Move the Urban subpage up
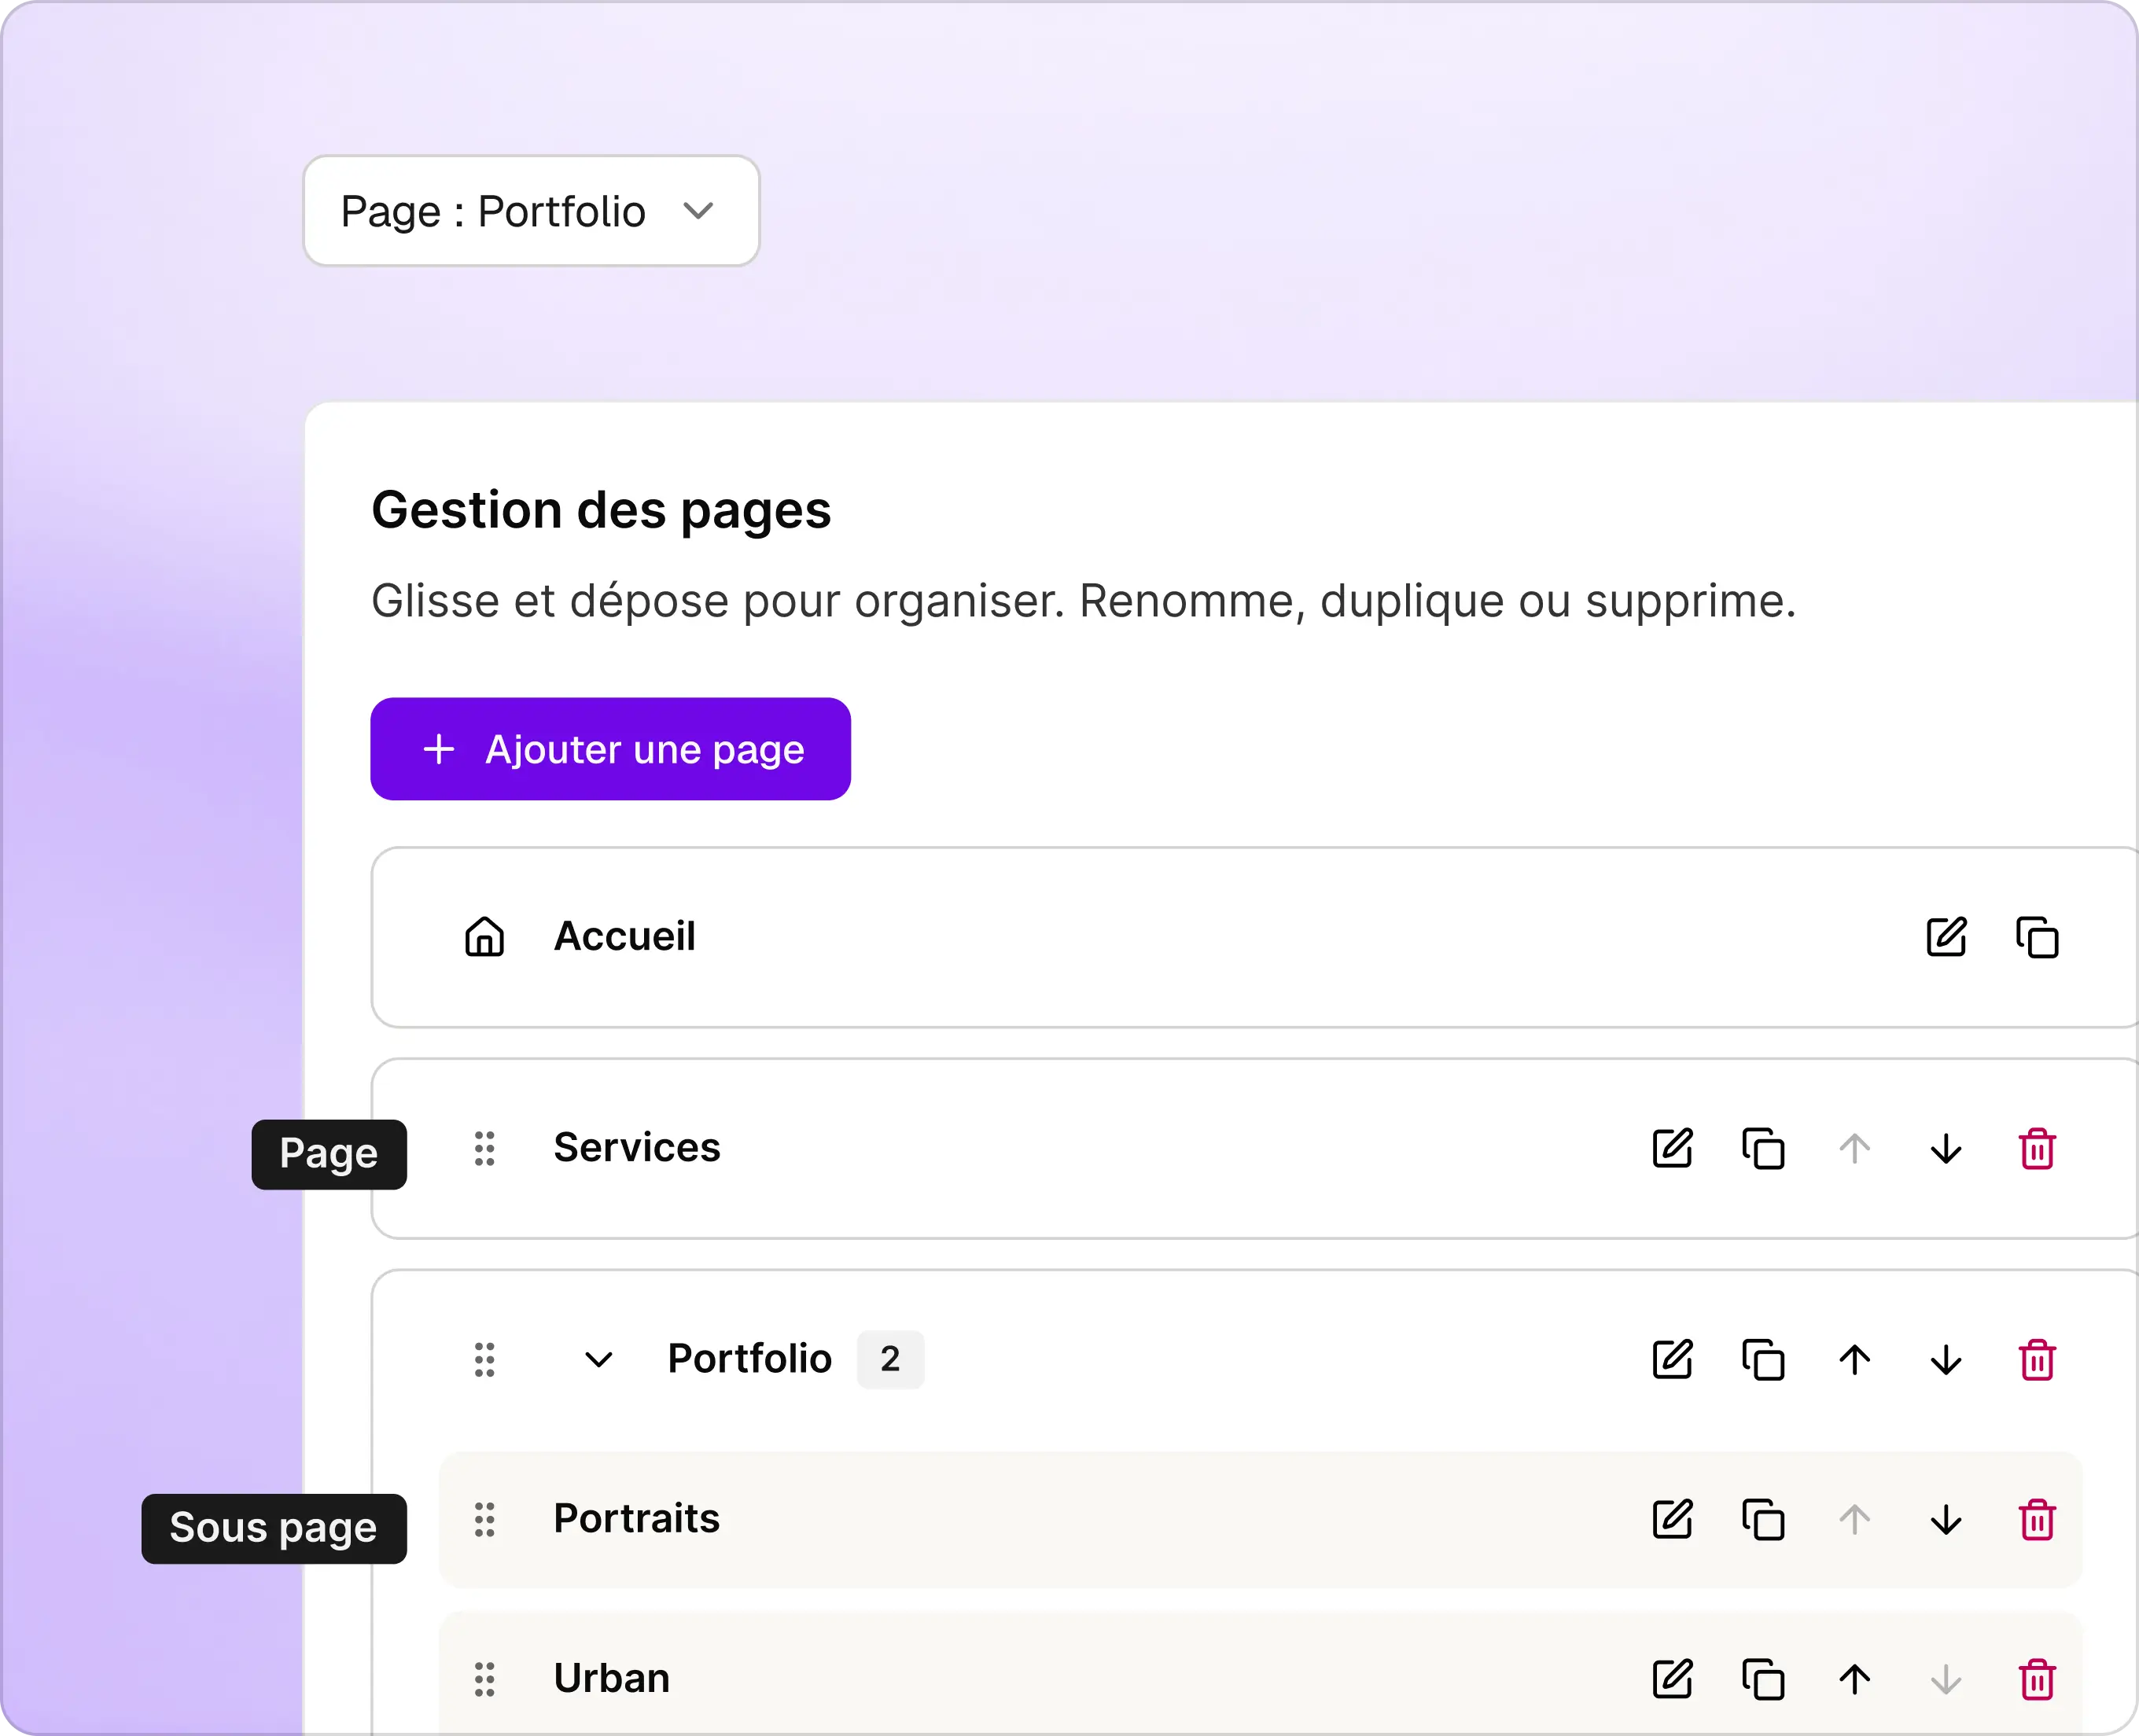2139x1736 pixels. 1854,1679
